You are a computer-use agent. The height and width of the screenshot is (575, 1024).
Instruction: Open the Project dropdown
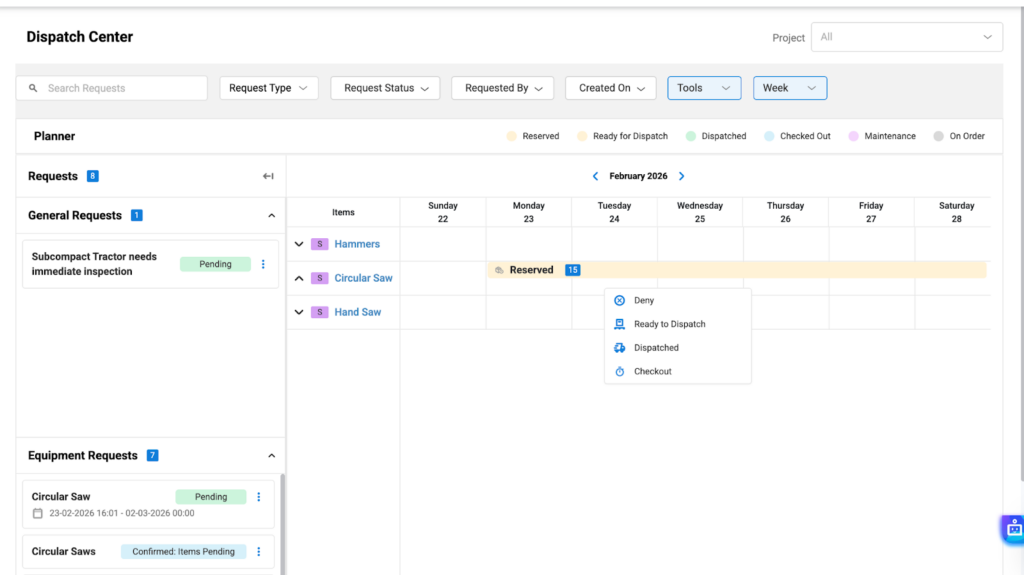pos(906,37)
